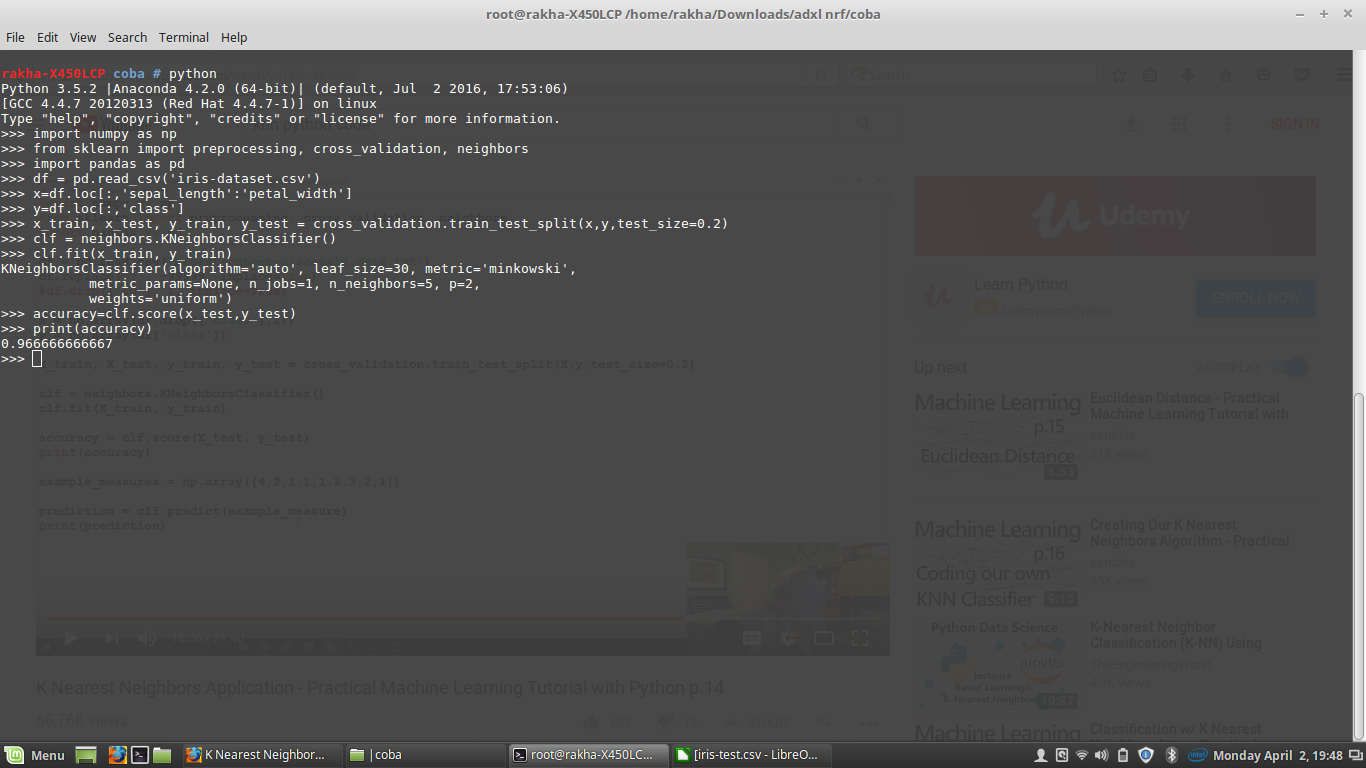Viewport: 1366px width, 768px height.
Task: Open the Bluetooth tray icon
Action: pos(1171,755)
